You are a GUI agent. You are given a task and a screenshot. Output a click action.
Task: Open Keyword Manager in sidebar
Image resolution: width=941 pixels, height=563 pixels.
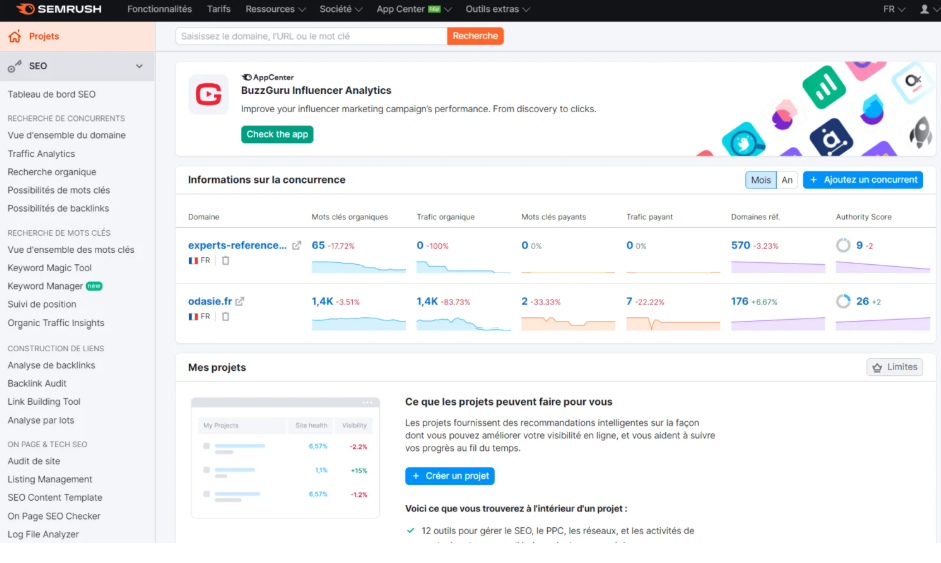click(45, 286)
